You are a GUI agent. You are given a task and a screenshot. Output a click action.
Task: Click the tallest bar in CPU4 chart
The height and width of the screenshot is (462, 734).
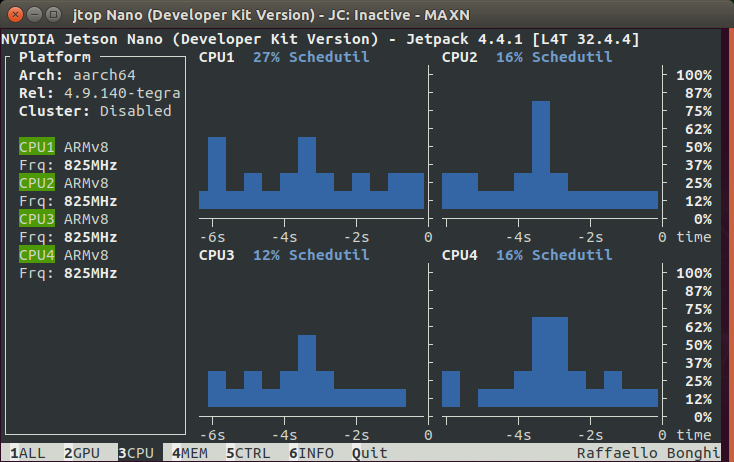550,361
